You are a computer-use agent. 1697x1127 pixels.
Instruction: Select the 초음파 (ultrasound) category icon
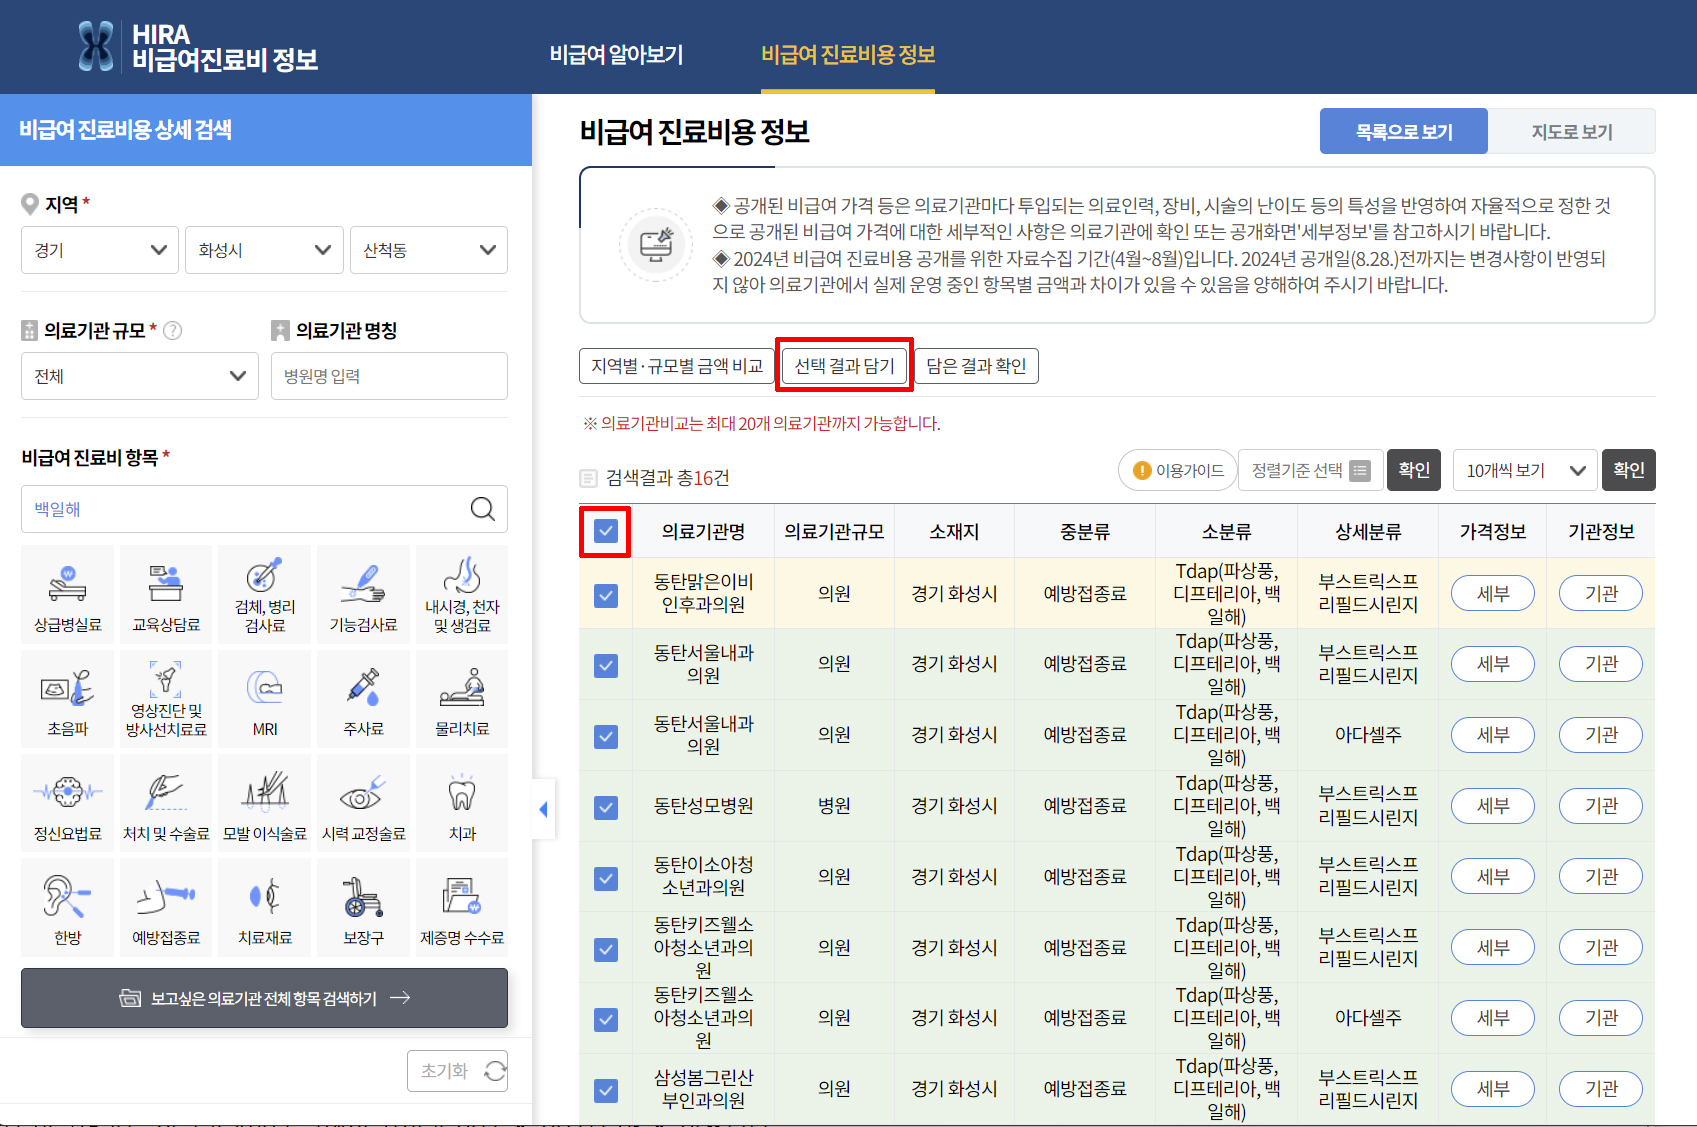(66, 698)
